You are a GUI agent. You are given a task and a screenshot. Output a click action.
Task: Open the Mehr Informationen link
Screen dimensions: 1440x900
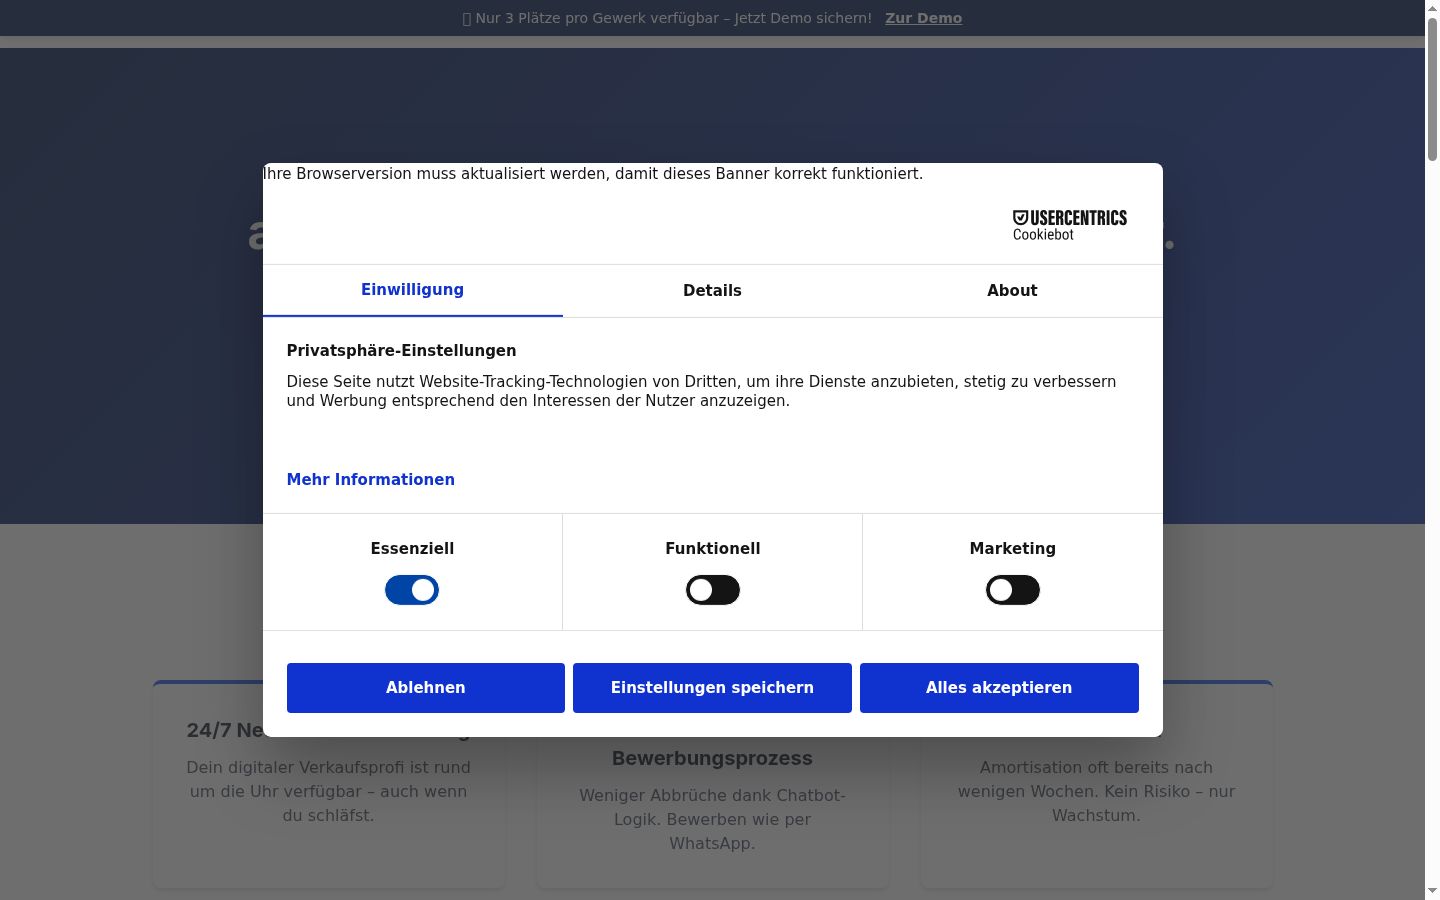(370, 480)
